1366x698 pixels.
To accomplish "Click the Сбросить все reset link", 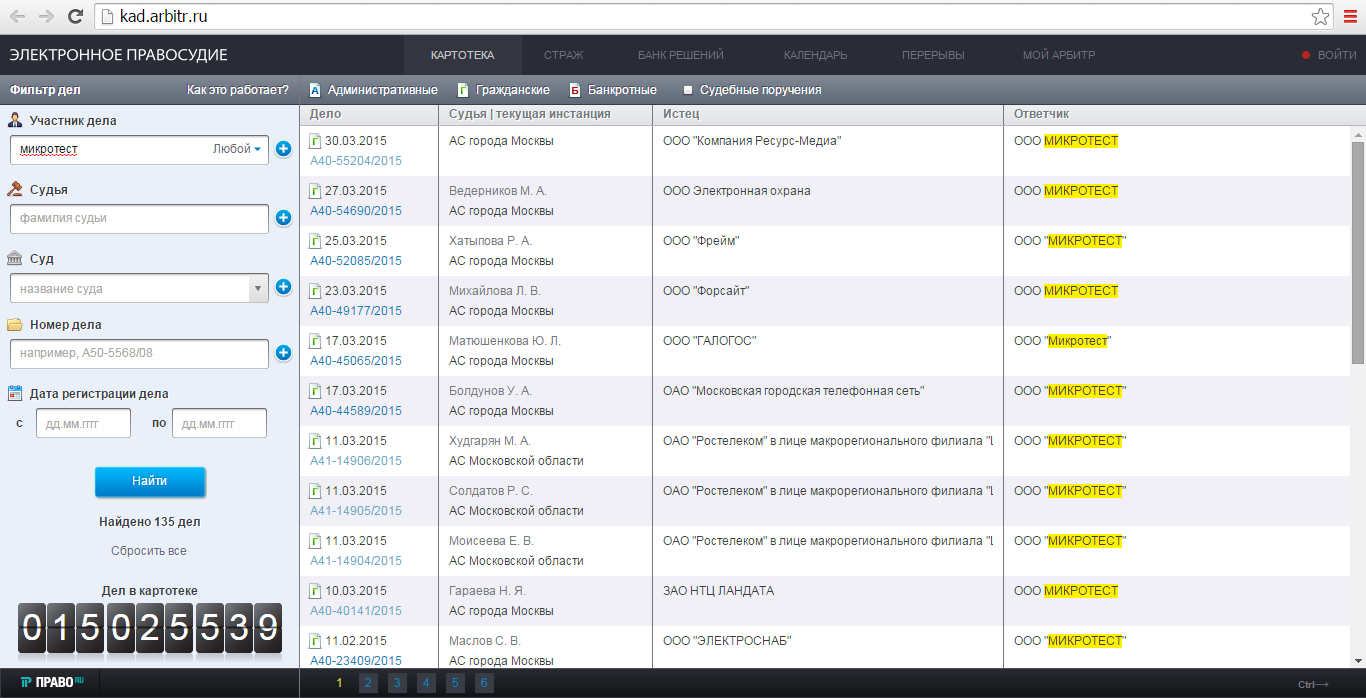I will (149, 551).
